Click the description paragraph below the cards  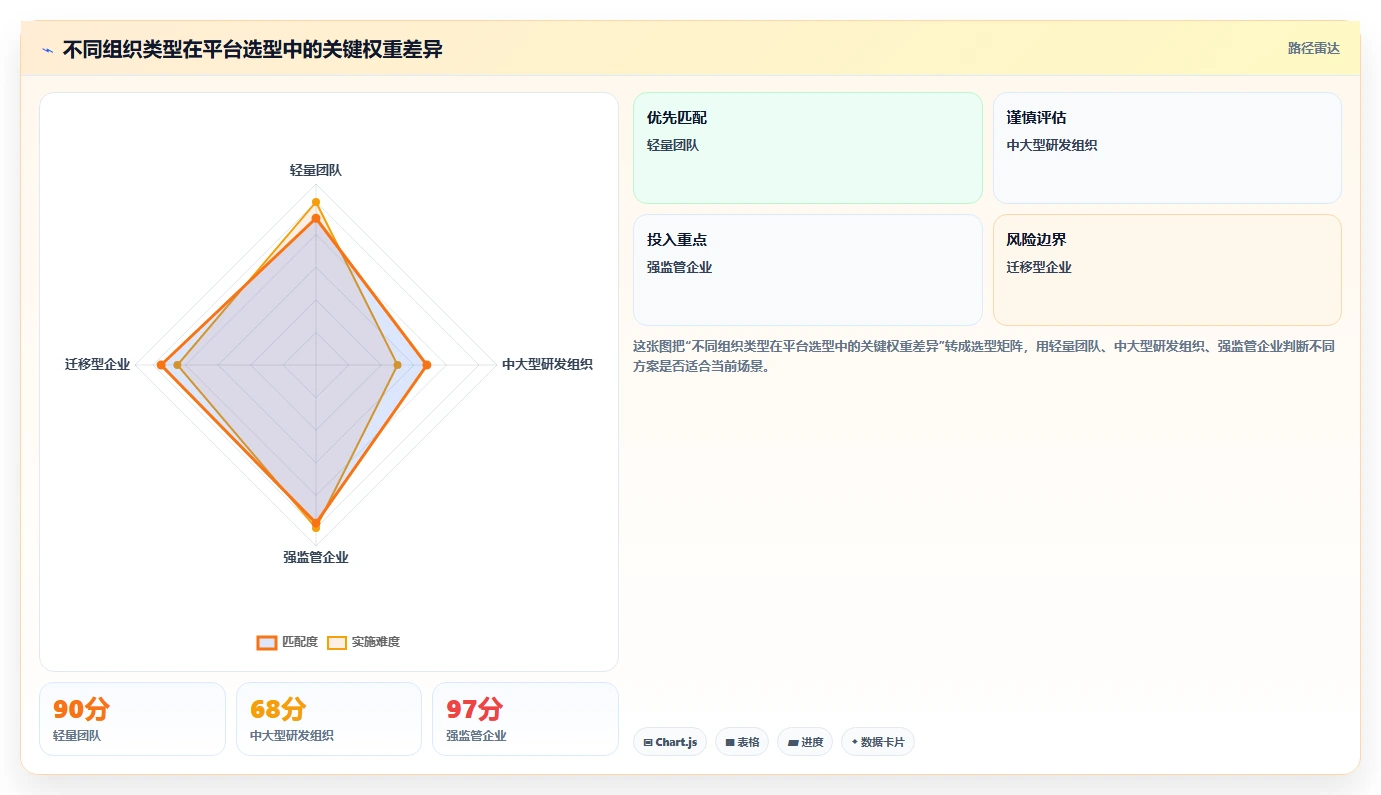984,356
